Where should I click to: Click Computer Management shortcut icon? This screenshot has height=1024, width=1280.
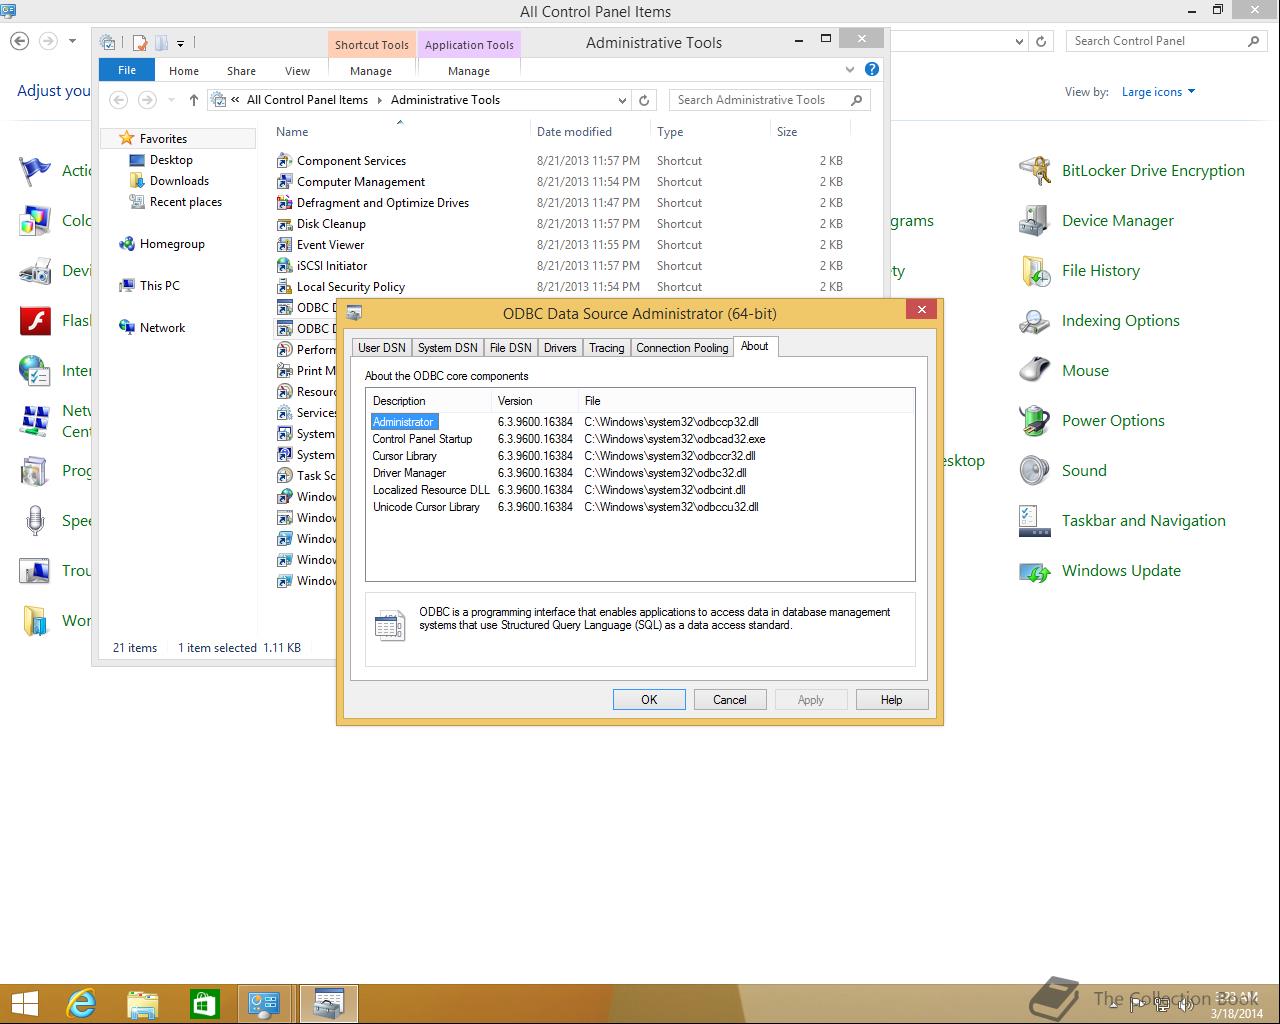click(x=285, y=182)
